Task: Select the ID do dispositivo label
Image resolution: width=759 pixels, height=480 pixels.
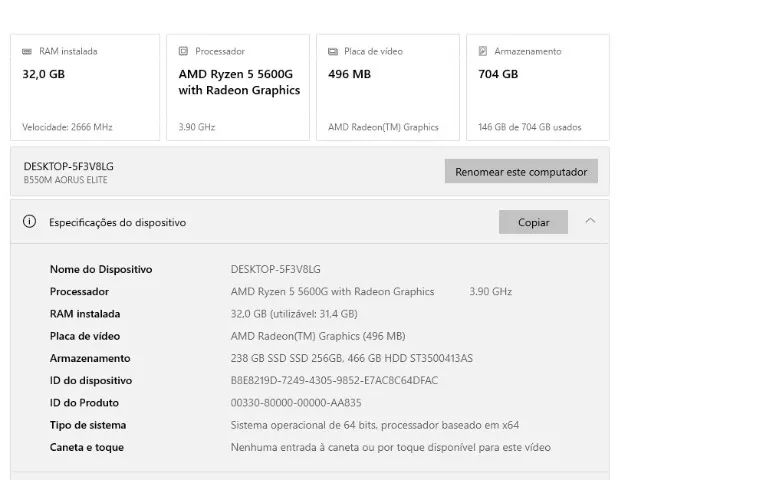Action: click(x=91, y=380)
